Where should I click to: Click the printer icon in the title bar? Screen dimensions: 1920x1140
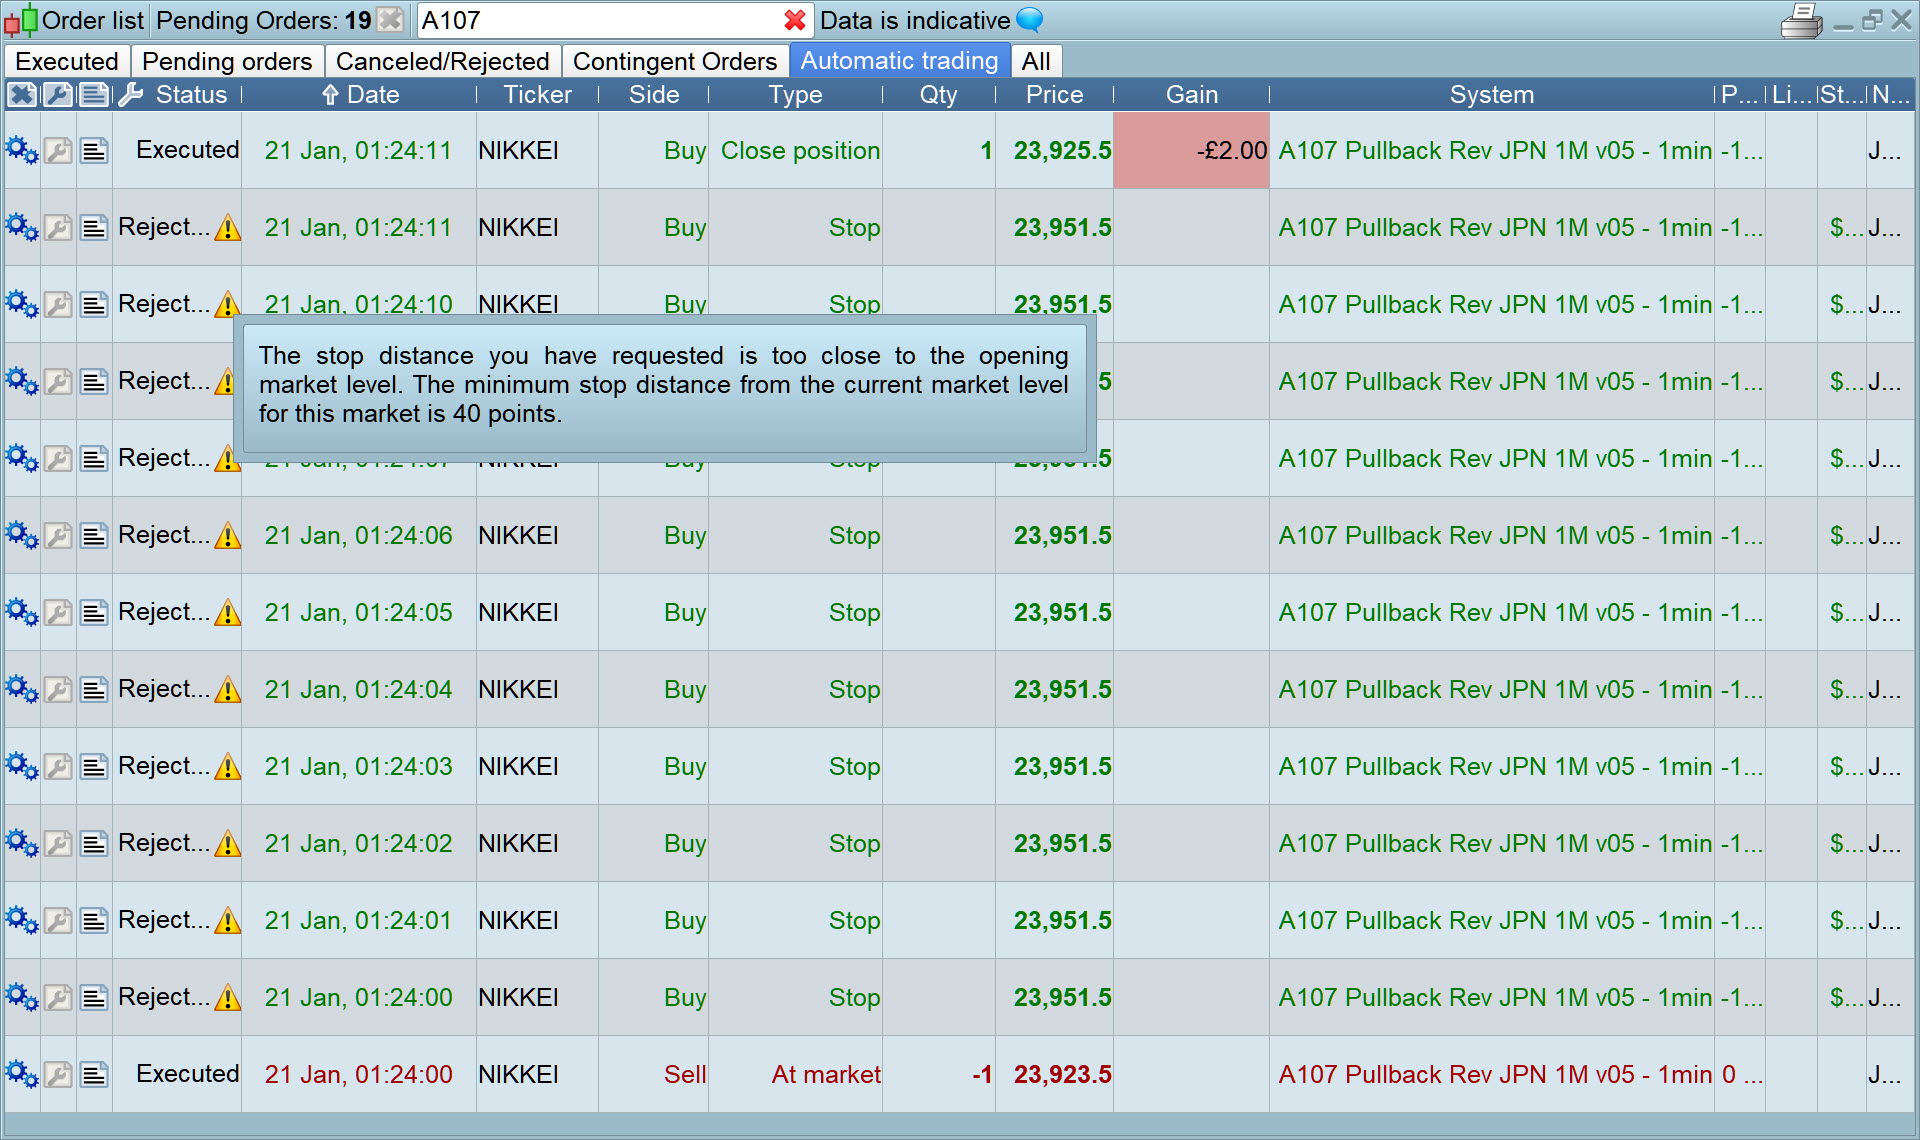tap(1801, 20)
